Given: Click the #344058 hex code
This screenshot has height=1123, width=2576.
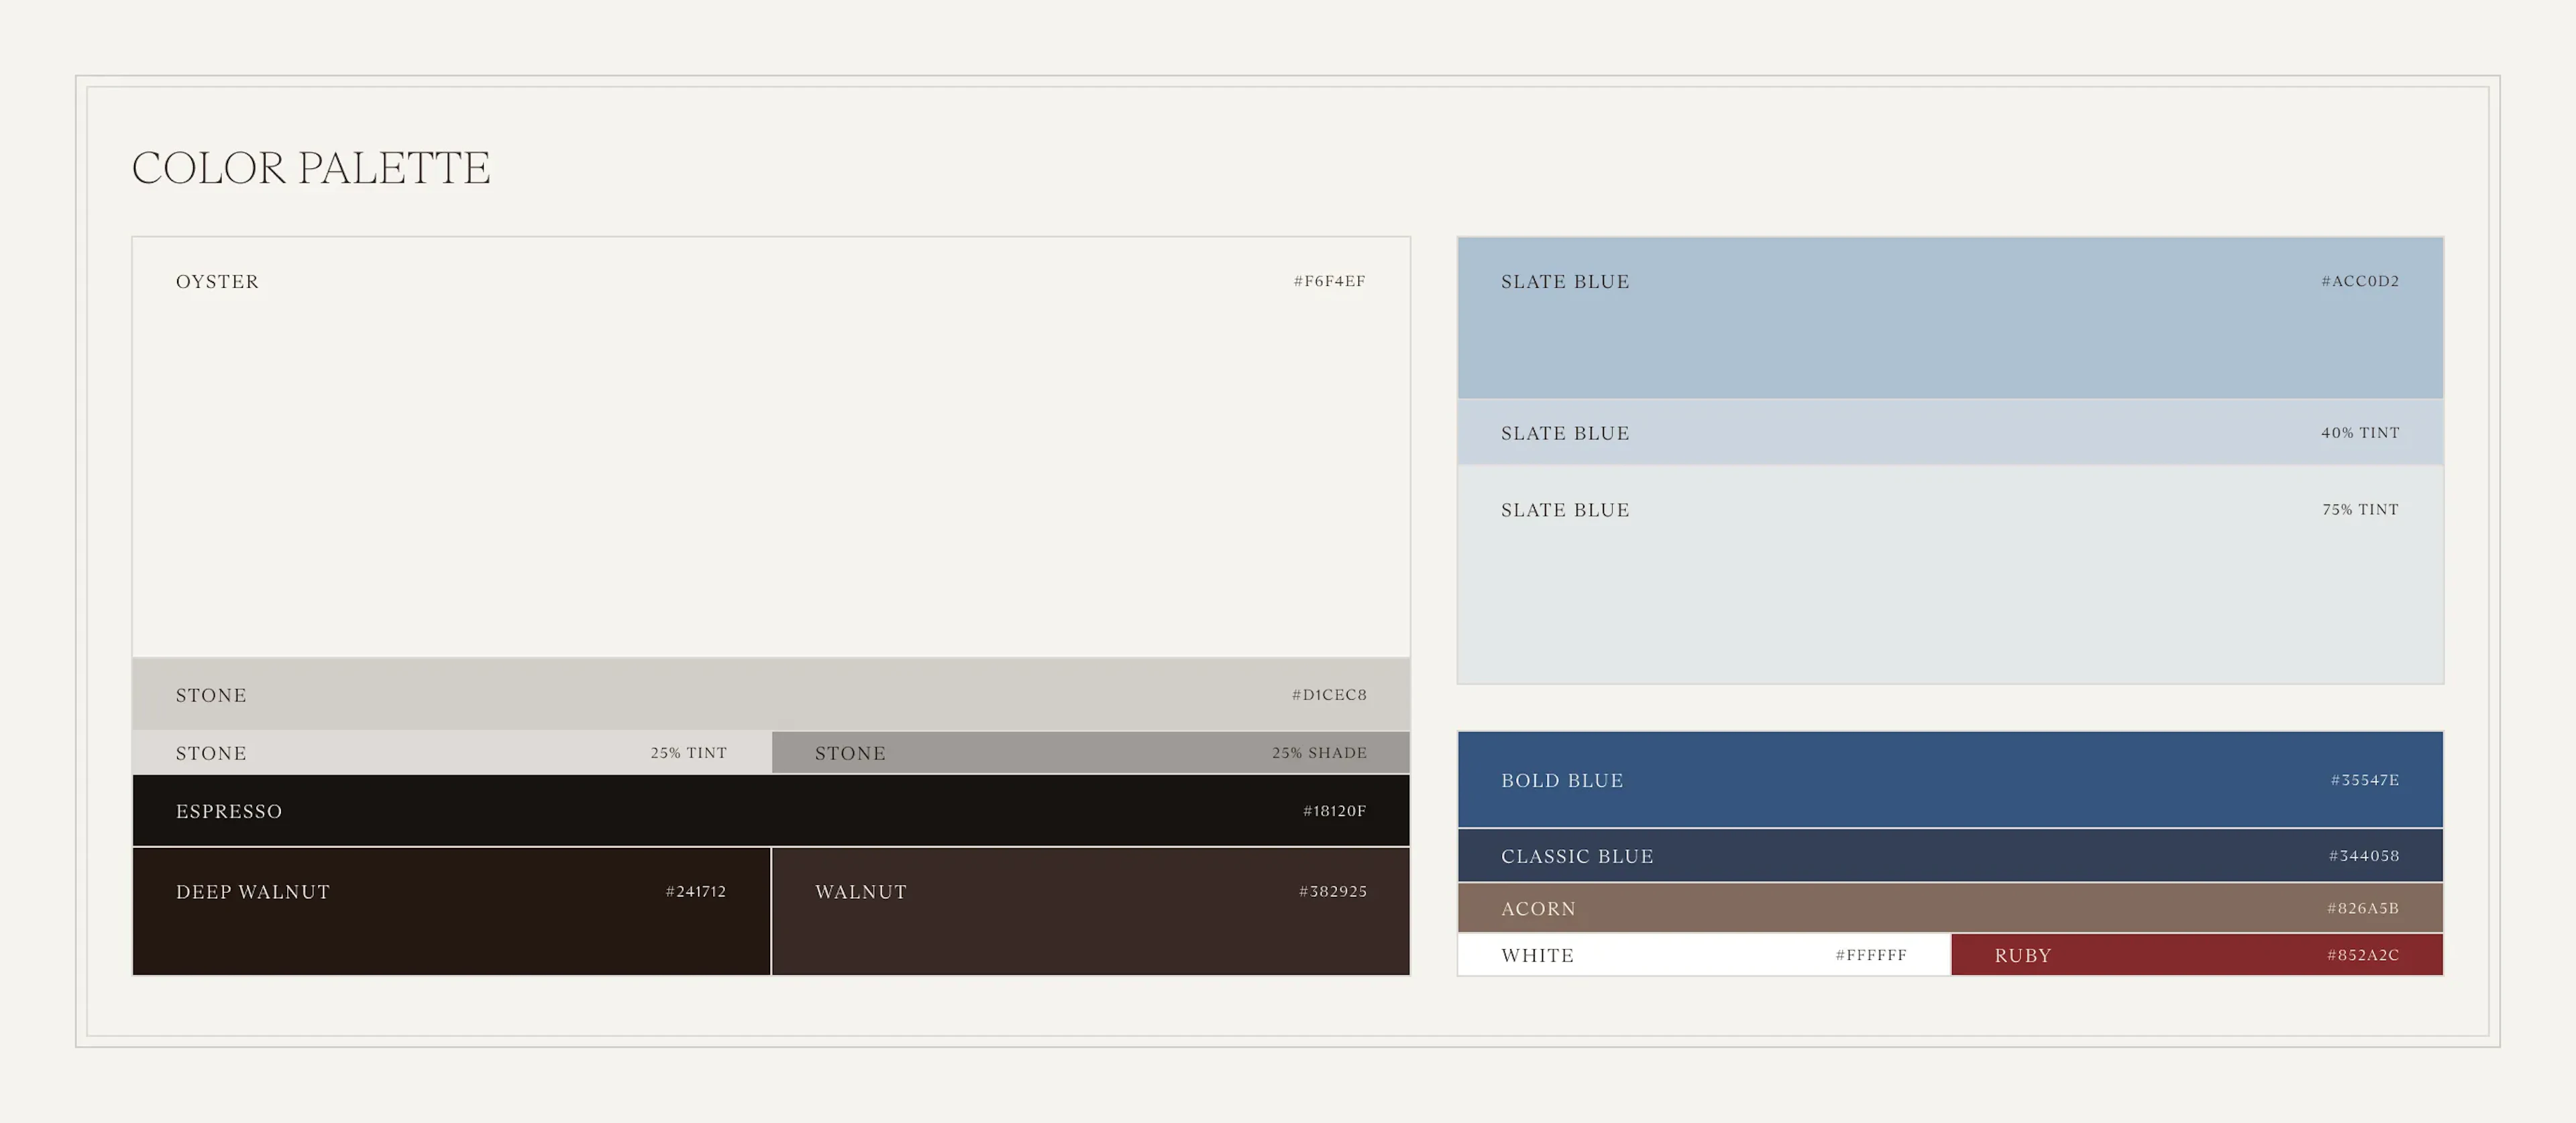Looking at the screenshot, I should pos(2364,856).
